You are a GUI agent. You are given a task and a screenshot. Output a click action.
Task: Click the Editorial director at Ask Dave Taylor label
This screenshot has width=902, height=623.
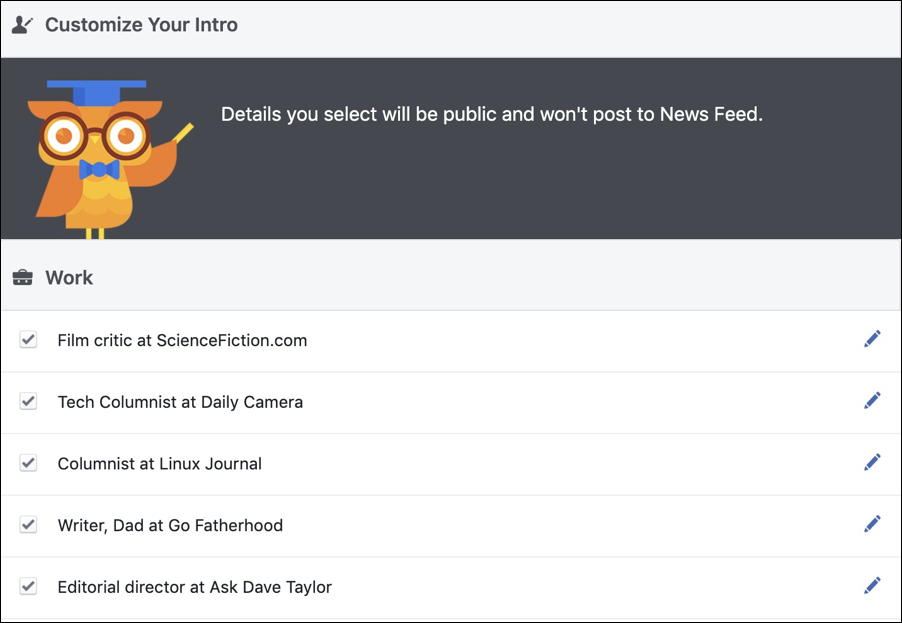pyautogui.click(x=194, y=587)
